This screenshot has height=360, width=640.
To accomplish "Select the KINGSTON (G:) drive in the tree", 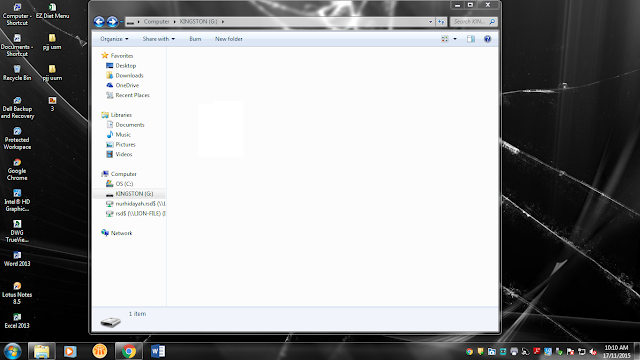I will [x=129, y=194].
